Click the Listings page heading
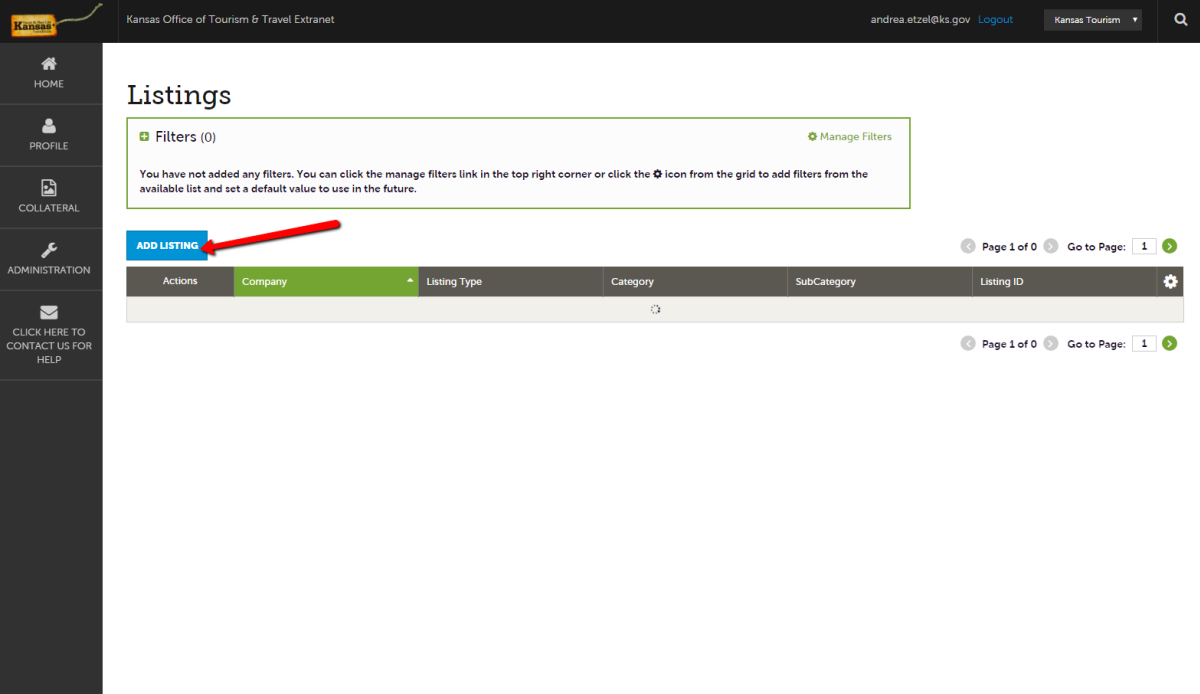The image size is (1200, 694). point(179,95)
